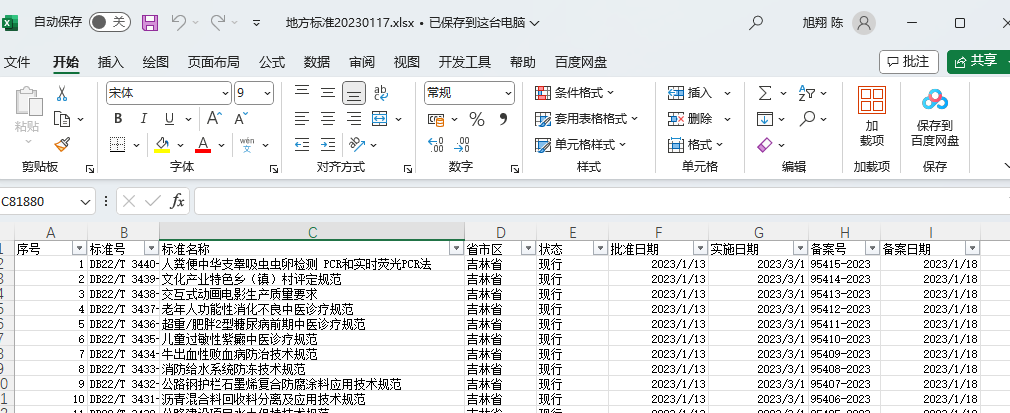Expand the Conditional Formatting (条件格式) menu
1010x413 pixels.
point(584,93)
